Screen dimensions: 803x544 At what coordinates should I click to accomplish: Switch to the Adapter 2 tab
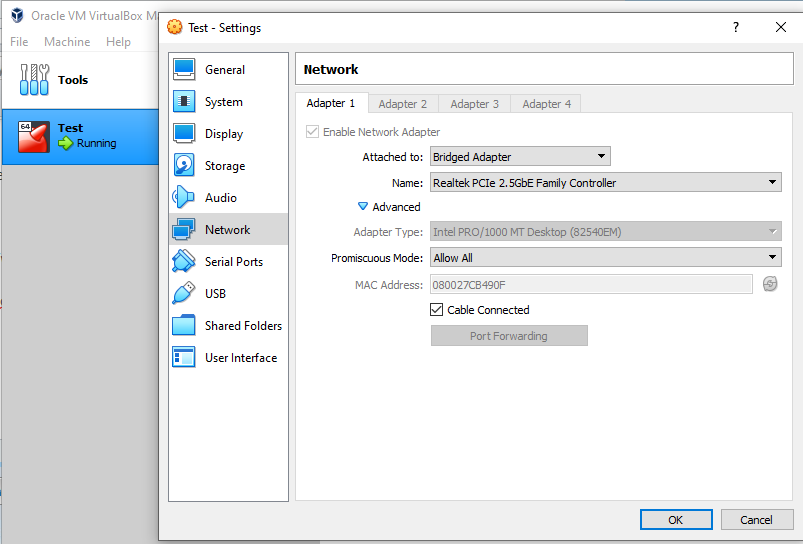[x=403, y=104]
